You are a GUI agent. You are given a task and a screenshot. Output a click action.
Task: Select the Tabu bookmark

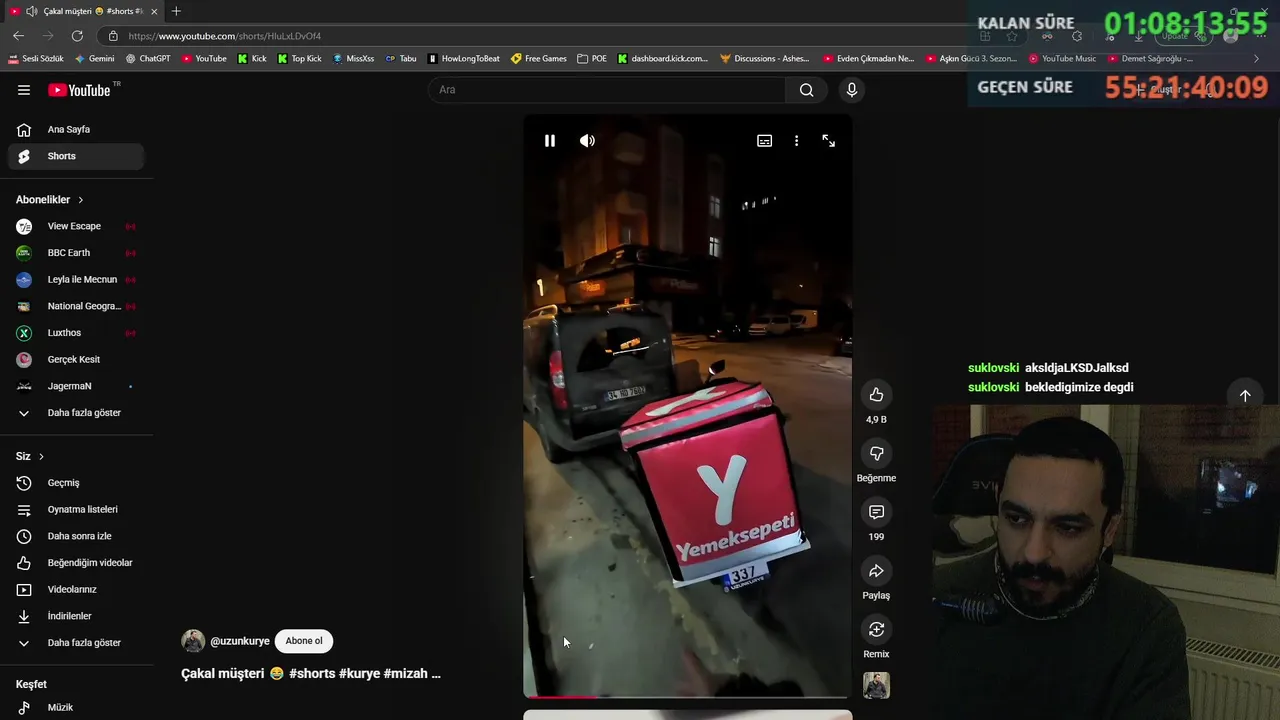pyautogui.click(x=401, y=59)
